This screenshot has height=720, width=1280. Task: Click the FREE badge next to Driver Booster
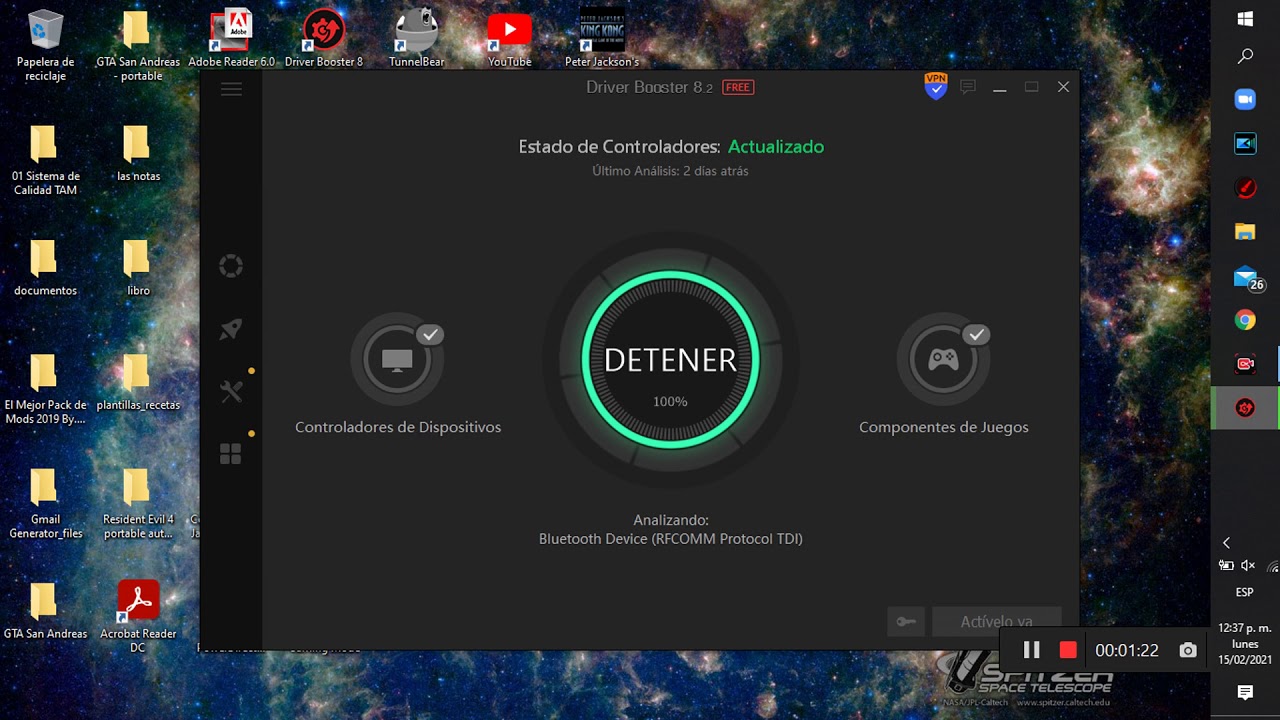point(738,88)
